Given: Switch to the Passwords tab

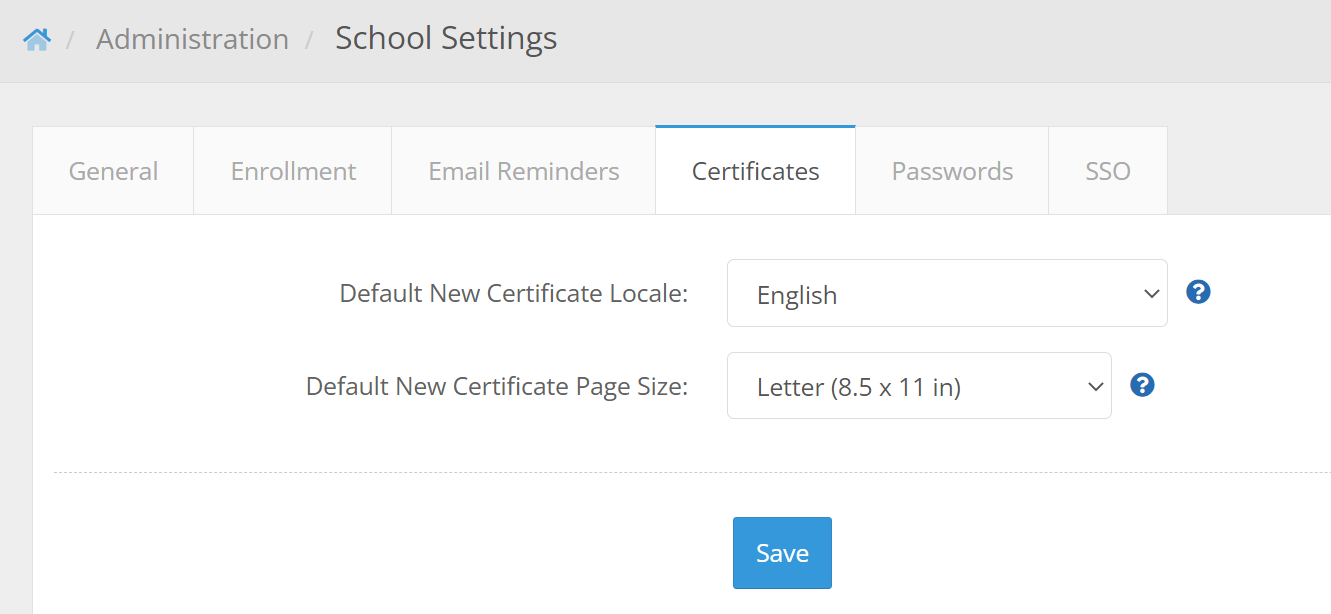Looking at the screenshot, I should pyautogui.click(x=952, y=171).
